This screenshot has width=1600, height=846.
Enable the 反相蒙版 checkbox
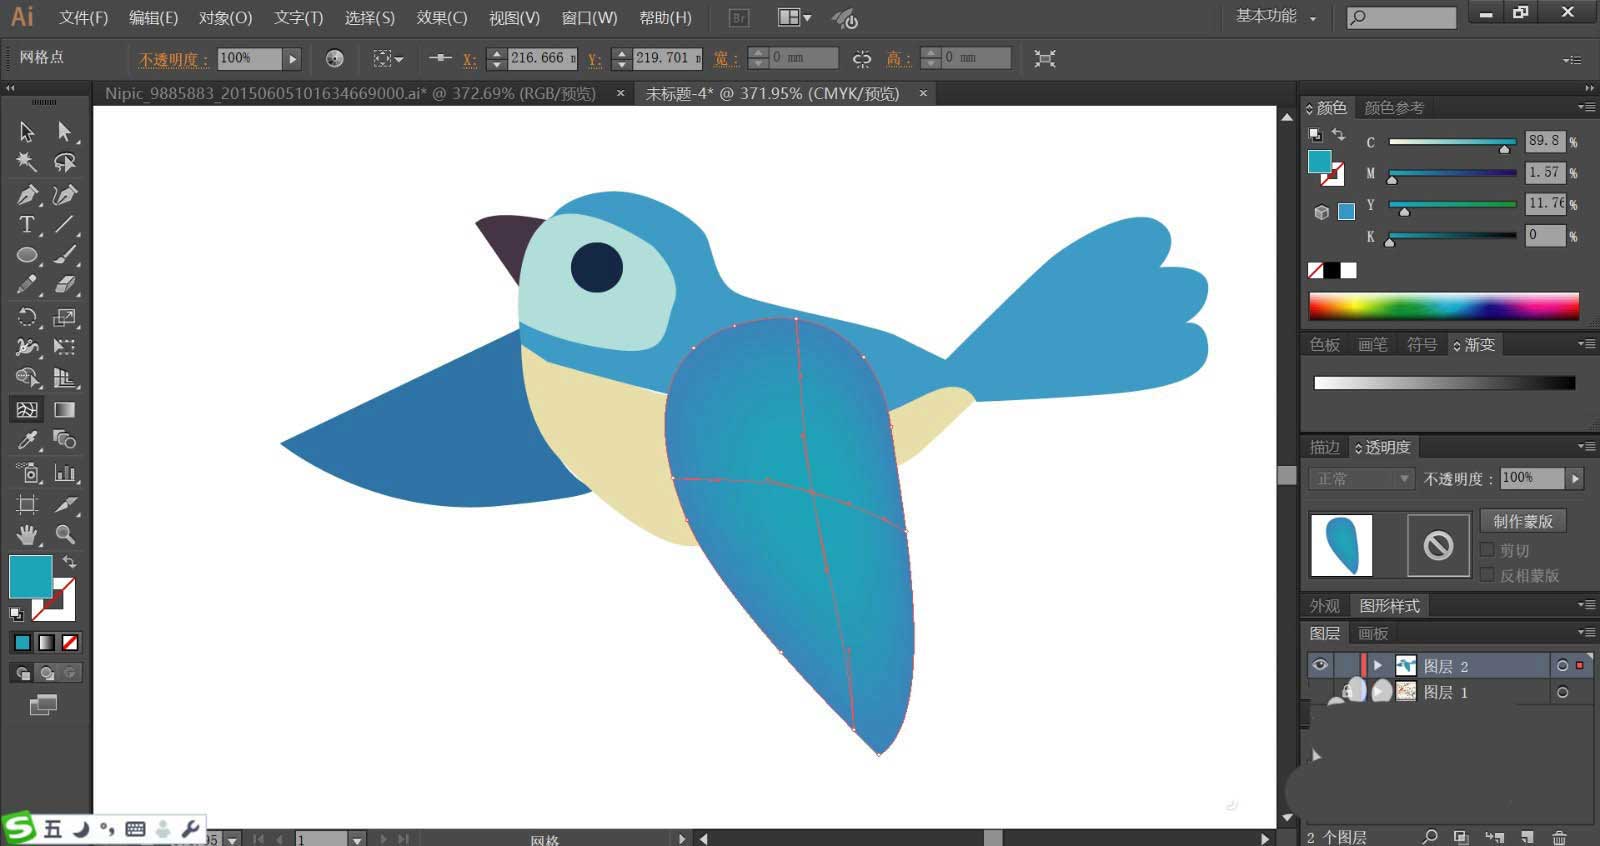coord(1487,575)
